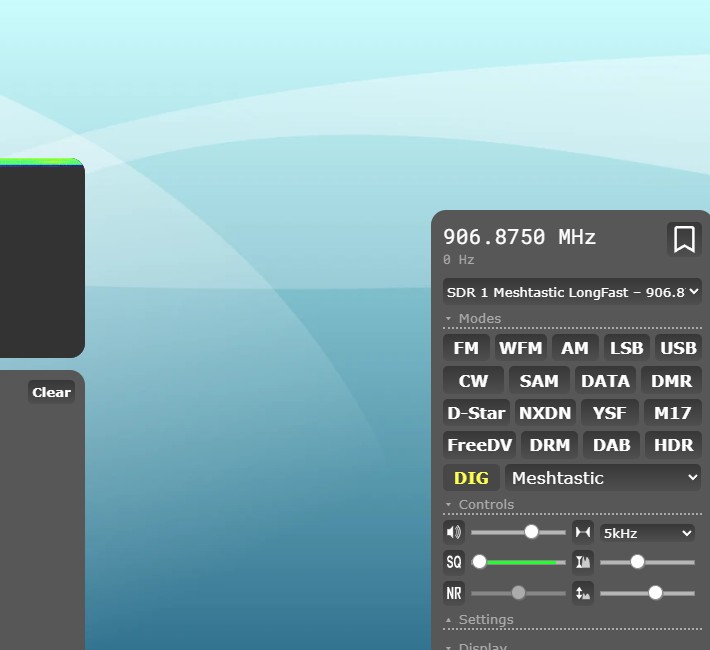Activate M17 mode
The image size is (710, 650).
[x=673, y=413]
